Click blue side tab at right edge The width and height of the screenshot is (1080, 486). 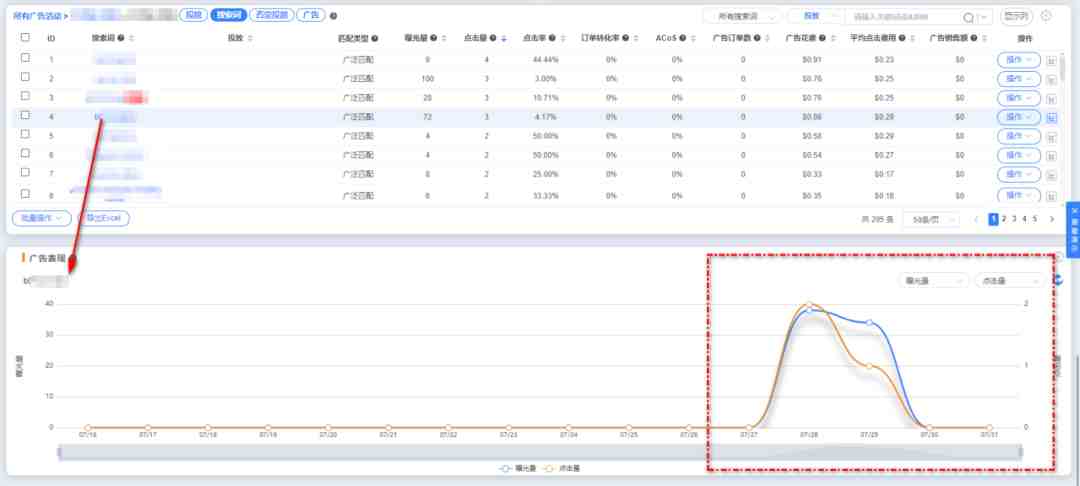pyautogui.click(x=1074, y=229)
